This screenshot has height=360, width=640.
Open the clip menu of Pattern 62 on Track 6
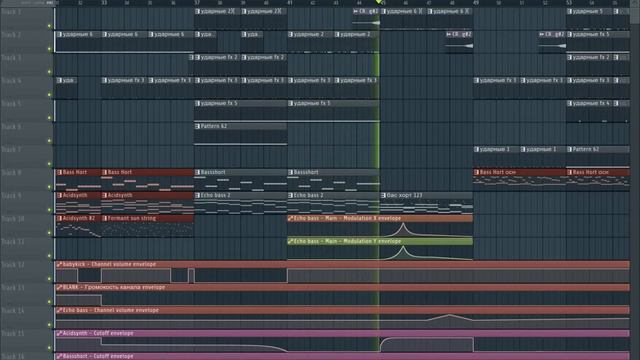(198, 127)
